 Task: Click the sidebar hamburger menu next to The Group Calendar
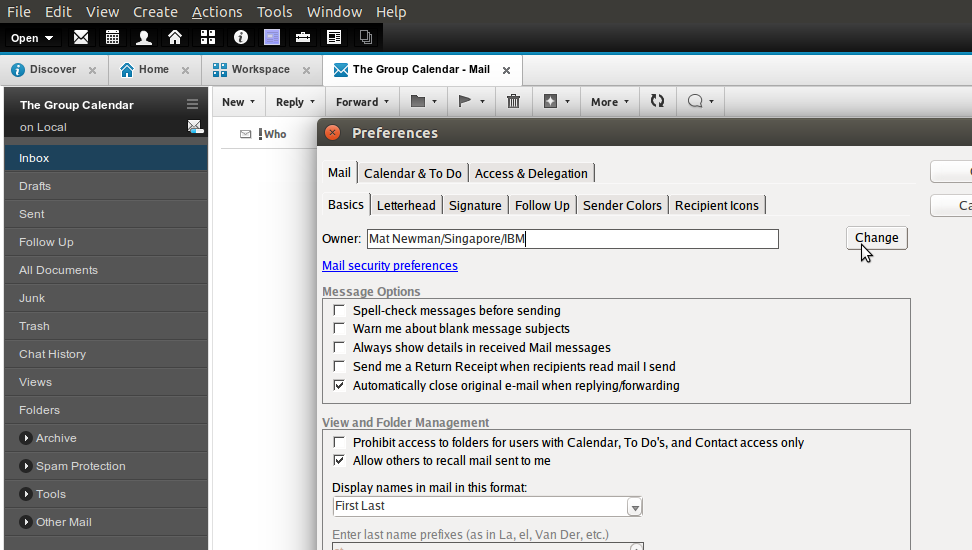pos(192,105)
